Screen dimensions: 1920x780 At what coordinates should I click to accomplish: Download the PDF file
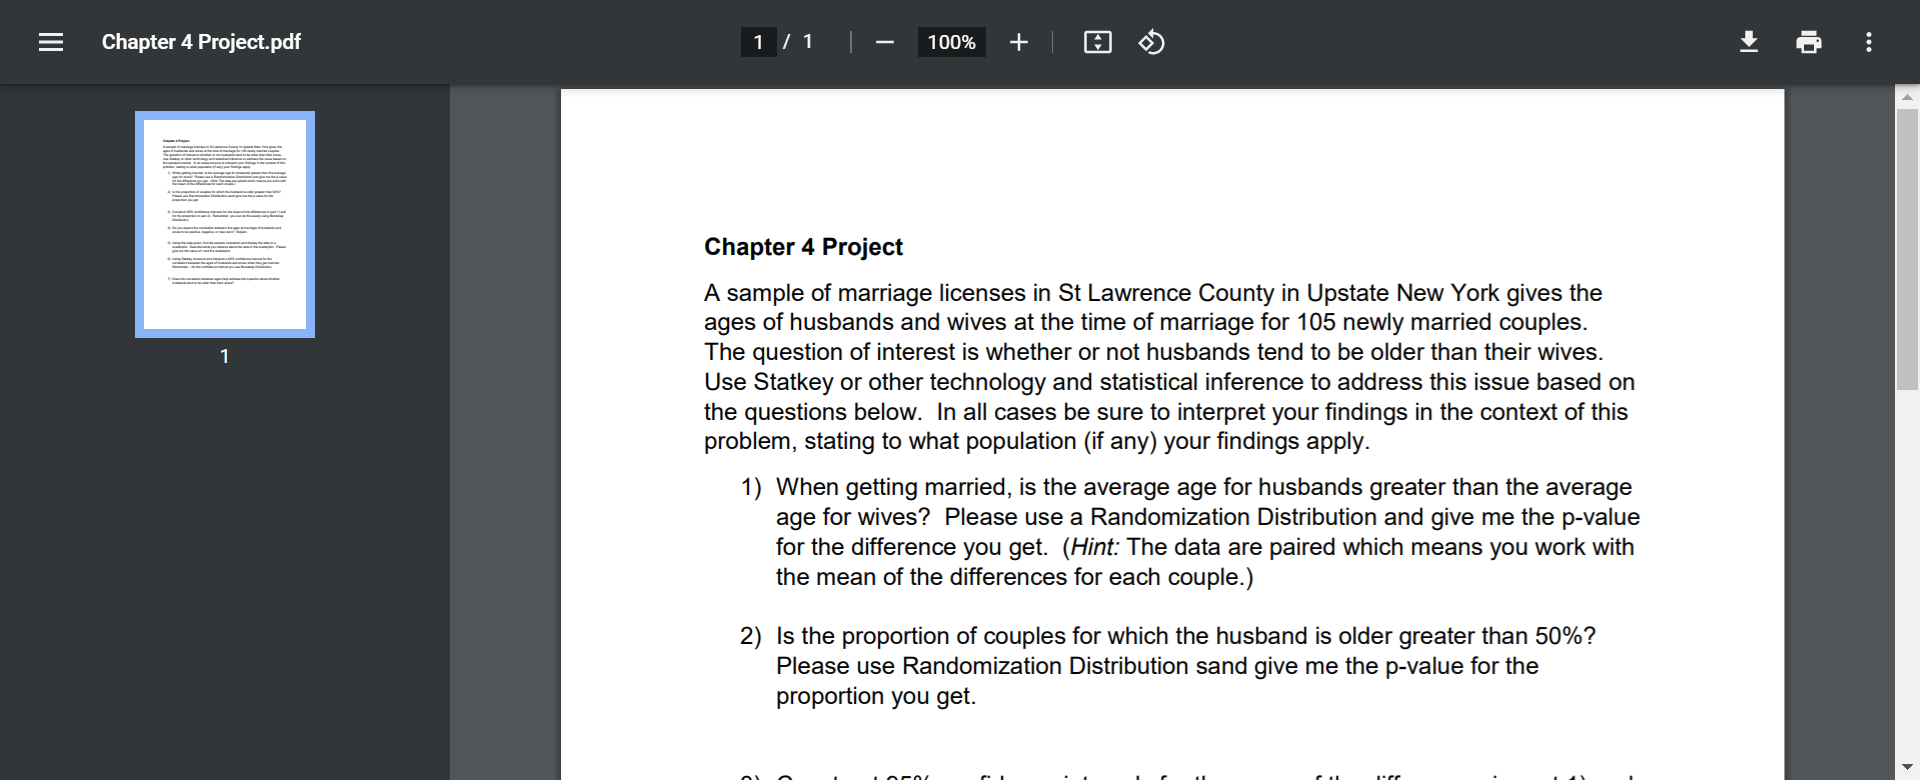point(1749,42)
